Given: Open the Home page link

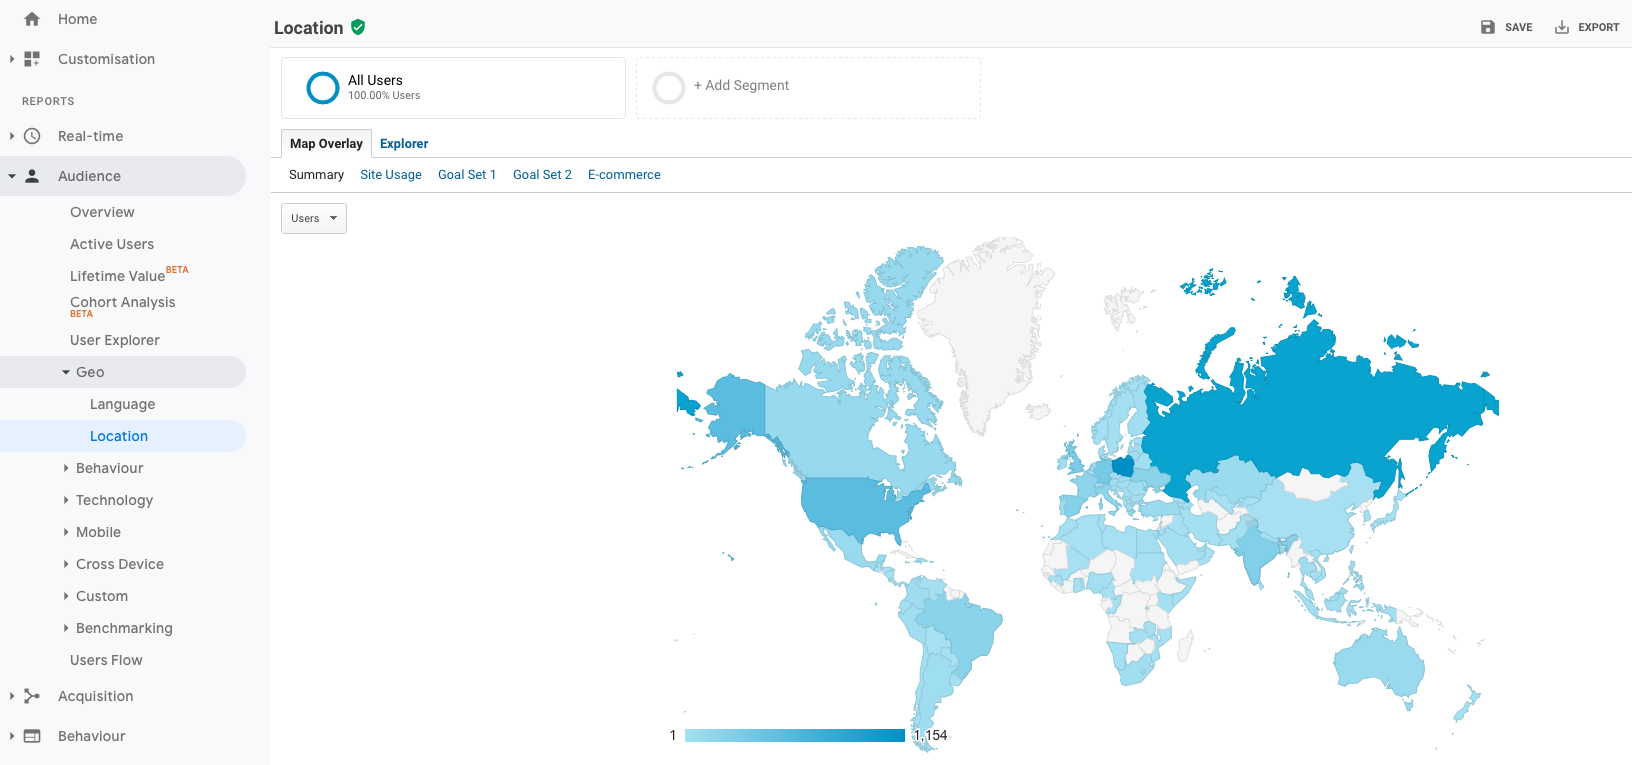Looking at the screenshot, I should click(x=77, y=19).
